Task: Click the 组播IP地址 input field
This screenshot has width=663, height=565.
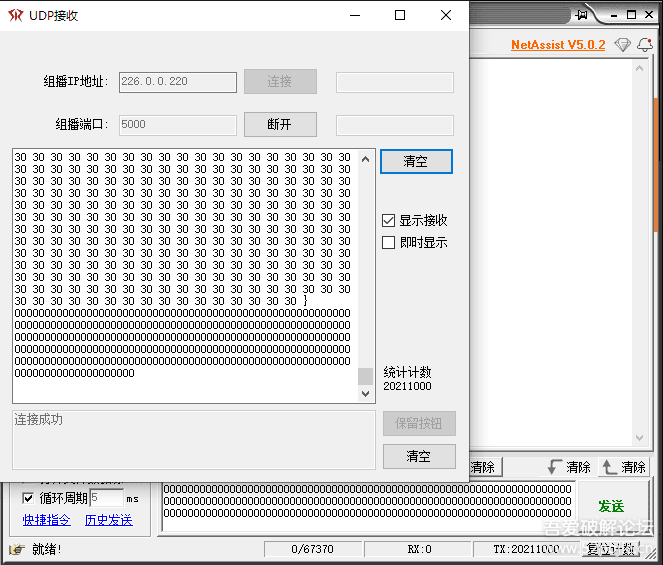Action: [x=178, y=82]
